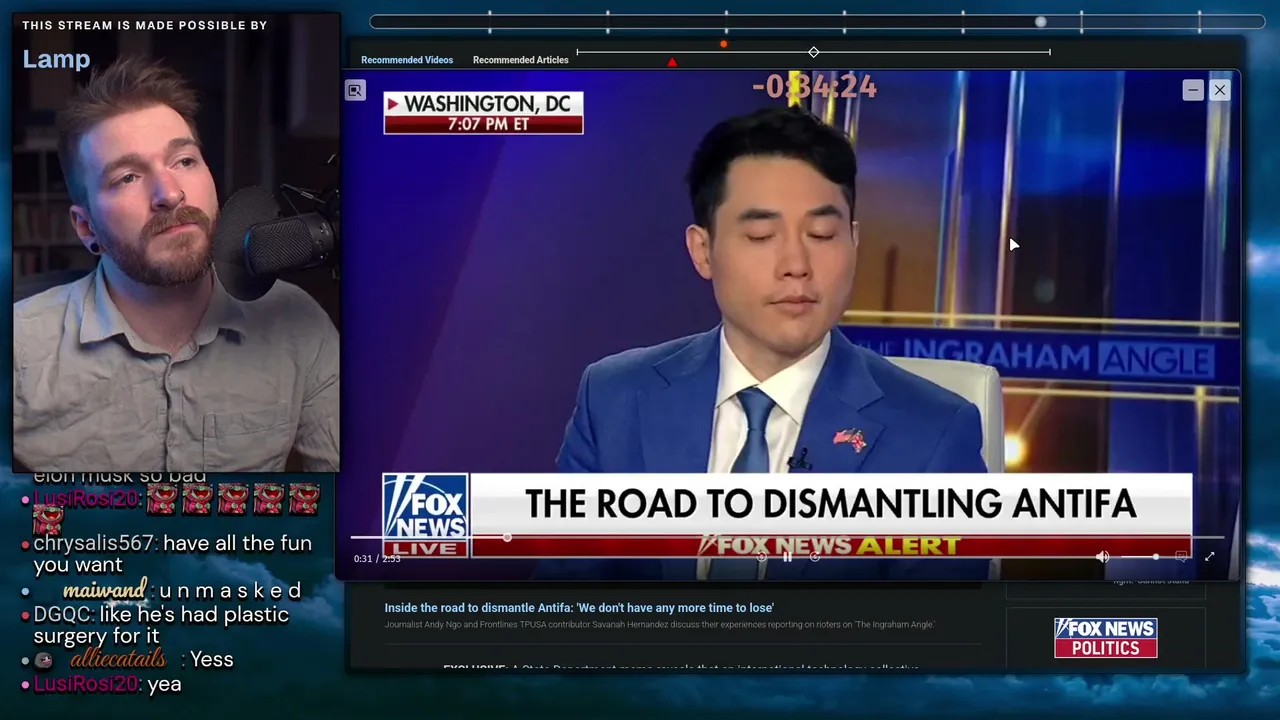Viewport: 1280px width, 720px height.
Task: Skip forward using the video's forward icon
Action: (814, 557)
